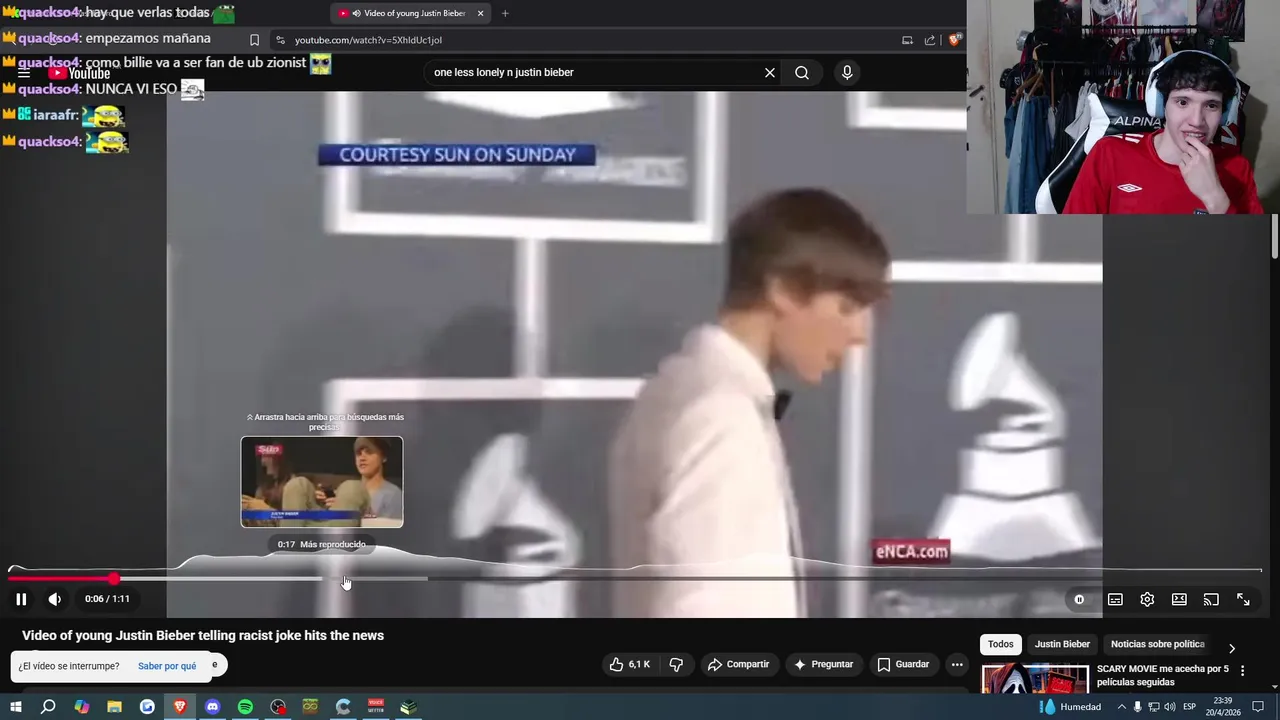This screenshot has width=1280, height=720.
Task: Open Brave Shields lion icon
Action: tap(955, 40)
